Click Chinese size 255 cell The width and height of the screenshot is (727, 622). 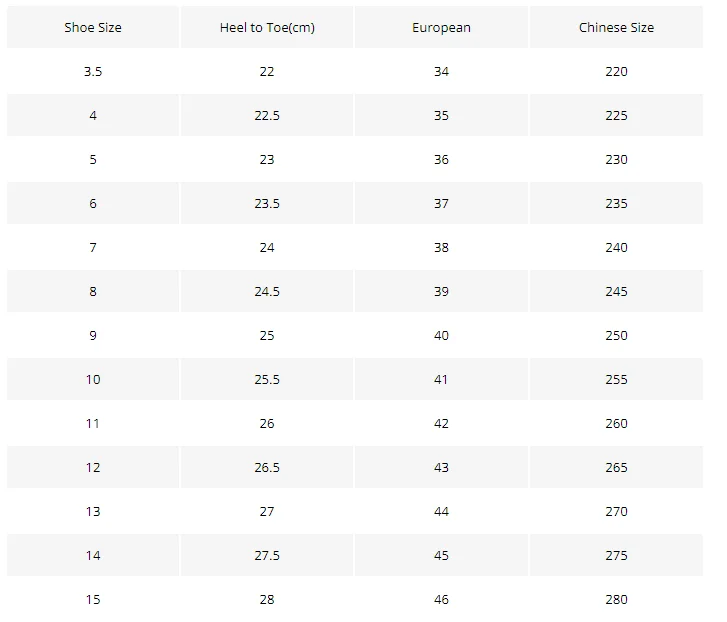[616, 379]
